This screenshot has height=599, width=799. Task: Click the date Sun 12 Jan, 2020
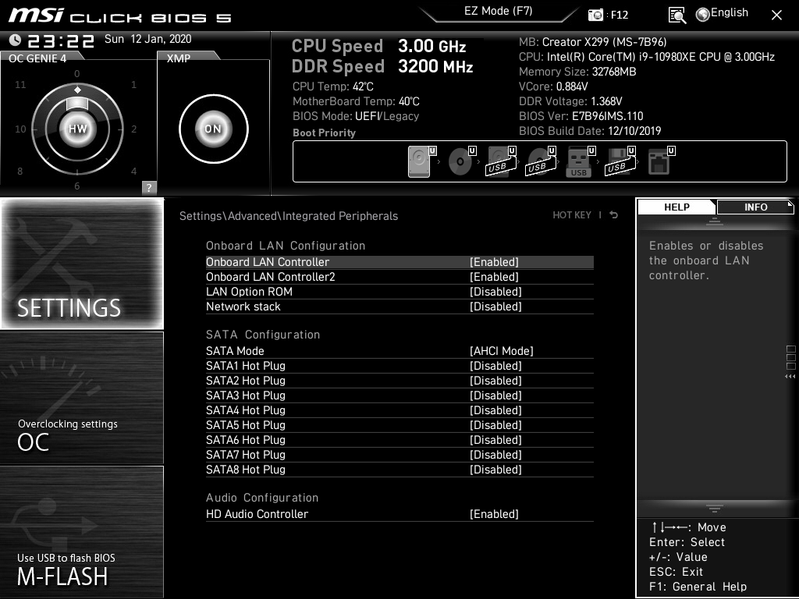[x=148, y=39]
